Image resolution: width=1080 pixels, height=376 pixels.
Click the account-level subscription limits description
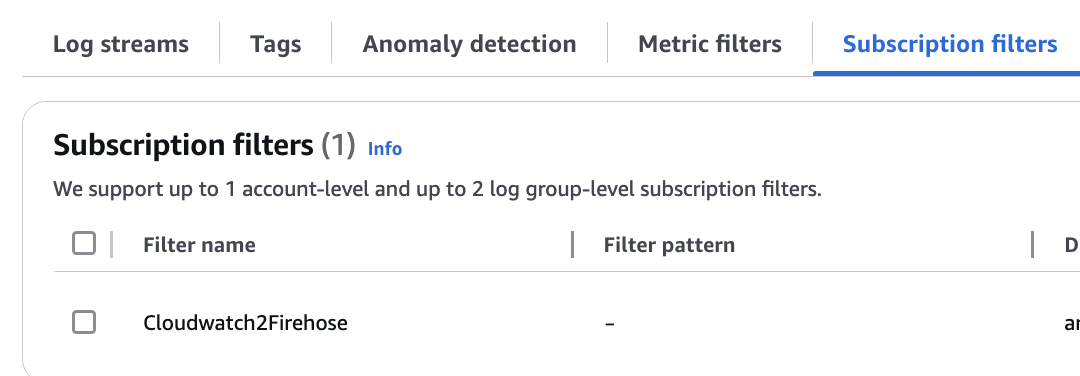pos(437,189)
